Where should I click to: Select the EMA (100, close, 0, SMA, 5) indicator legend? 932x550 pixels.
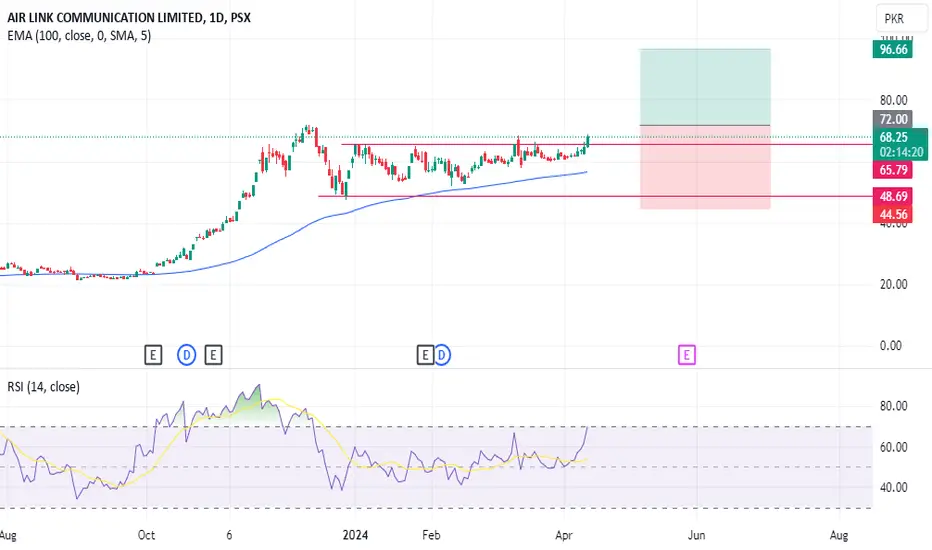coord(79,36)
